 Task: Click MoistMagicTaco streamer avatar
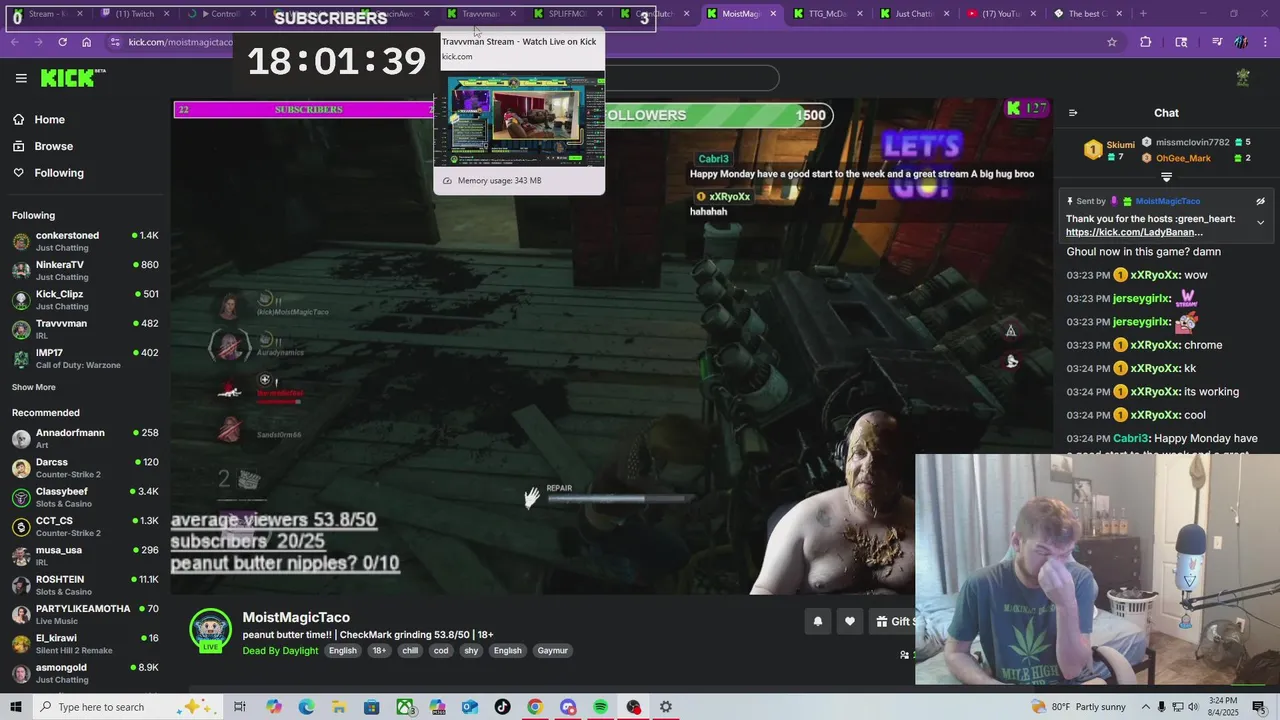coord(211,630)
